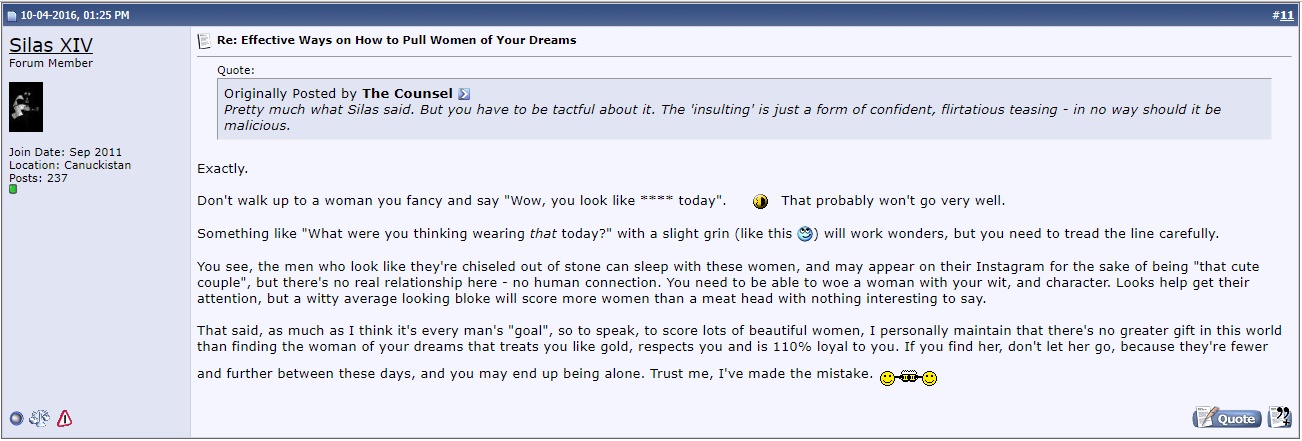The width and height of the screenshot is (1302, 441).
Task: Click the cheers smiley at end of post
Action: (x=908, y=379)
